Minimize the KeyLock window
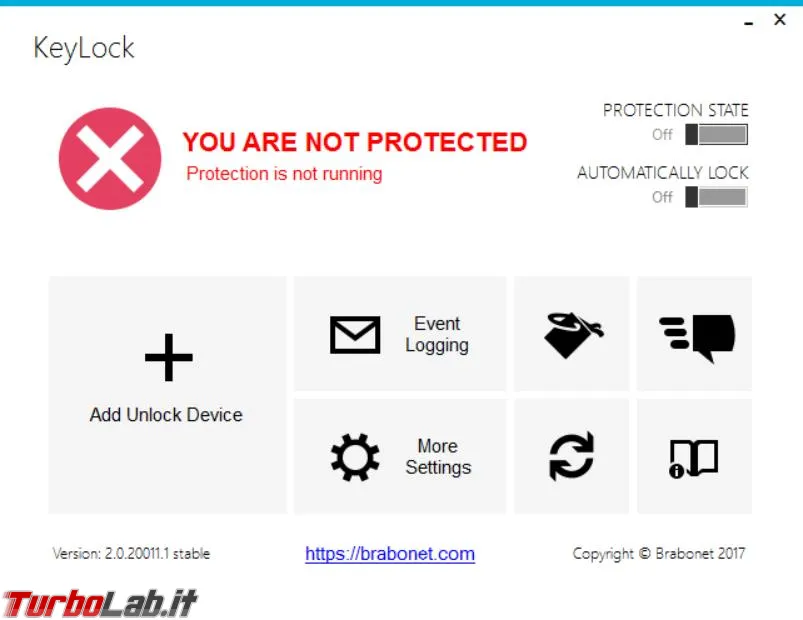Screen dimensions: 803x620 749,23
